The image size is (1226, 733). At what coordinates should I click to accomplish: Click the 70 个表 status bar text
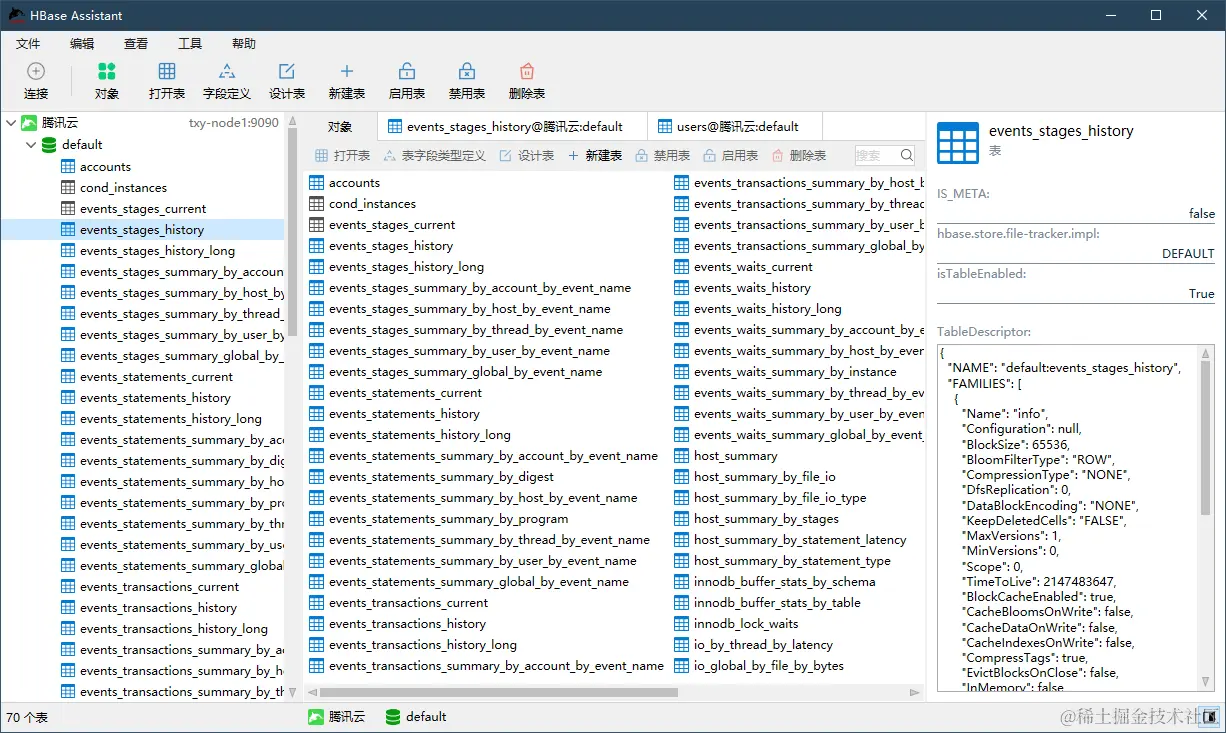[27, 717]
